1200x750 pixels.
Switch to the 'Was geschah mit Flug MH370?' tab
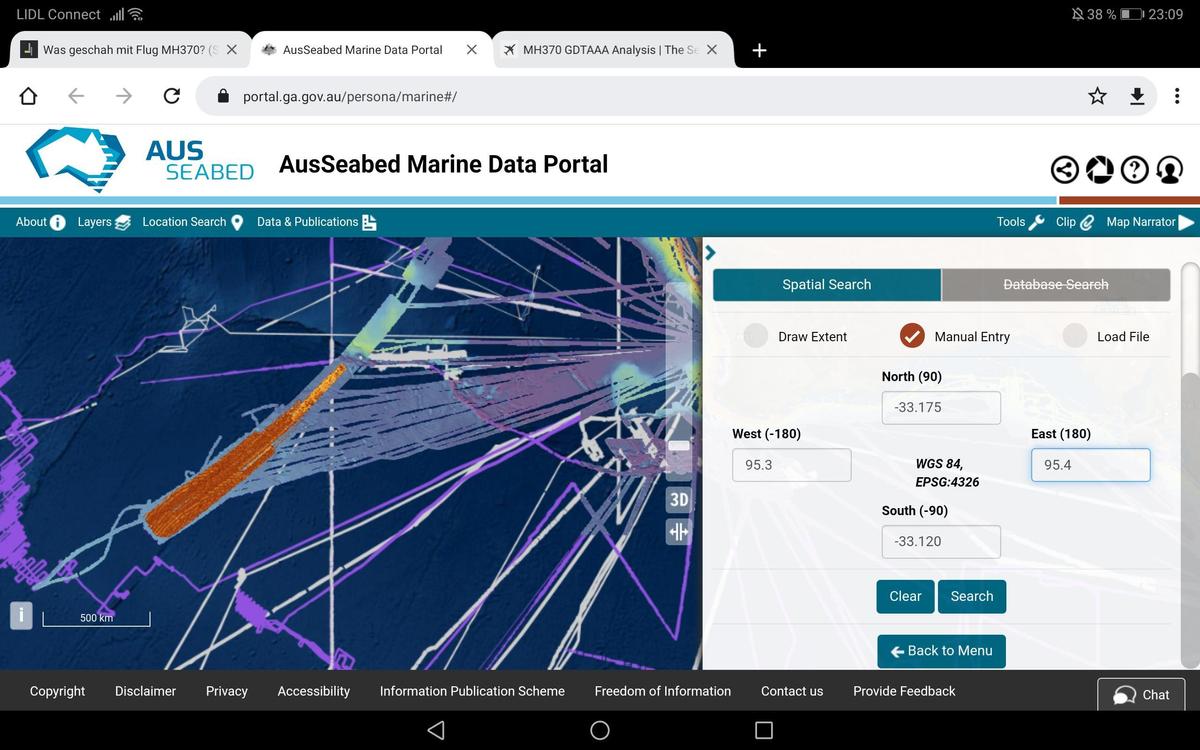[x=120, y=49]
